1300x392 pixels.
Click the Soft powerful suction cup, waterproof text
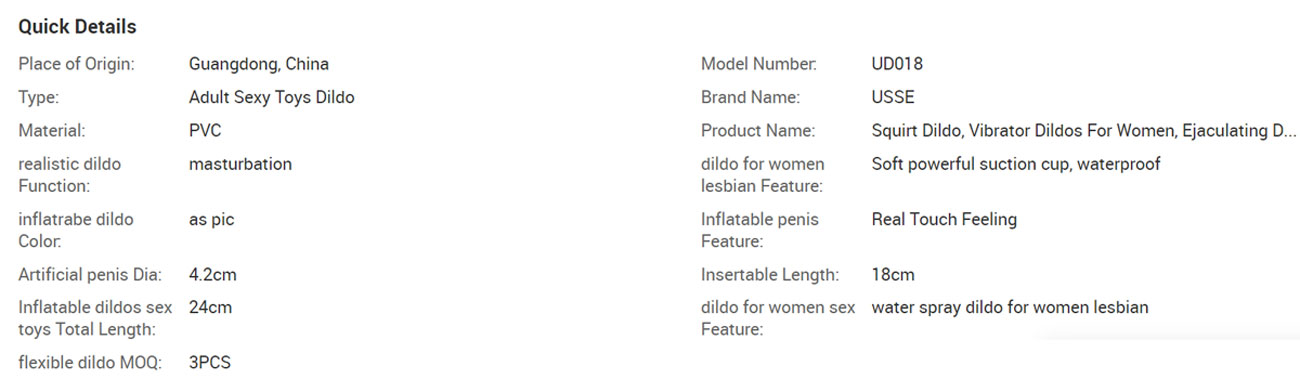click(x=1016, y=163)
